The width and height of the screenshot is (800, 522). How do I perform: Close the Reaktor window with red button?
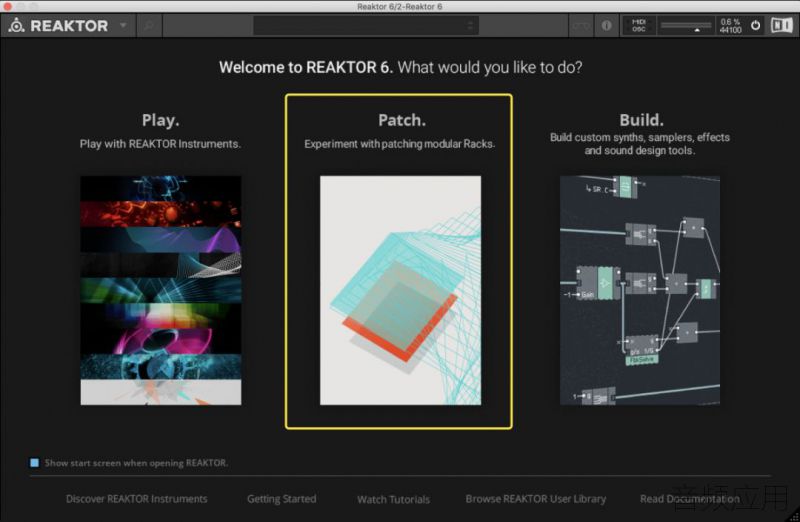[7, 6]
